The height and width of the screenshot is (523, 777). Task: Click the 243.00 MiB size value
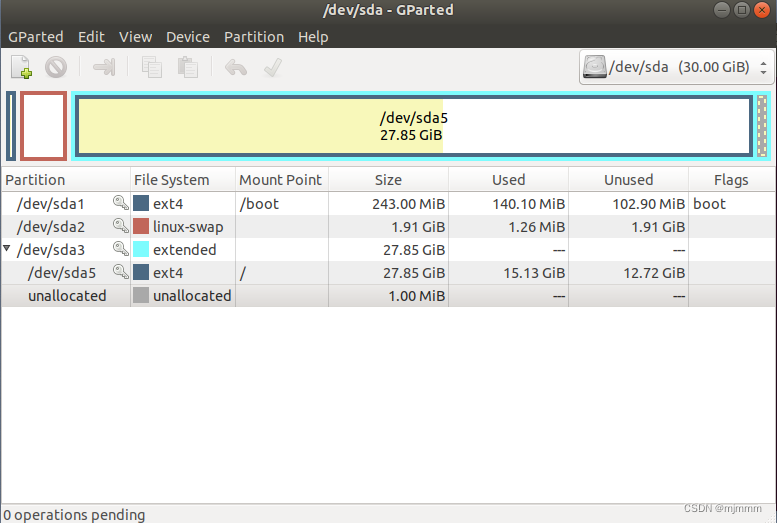[408, 204]
